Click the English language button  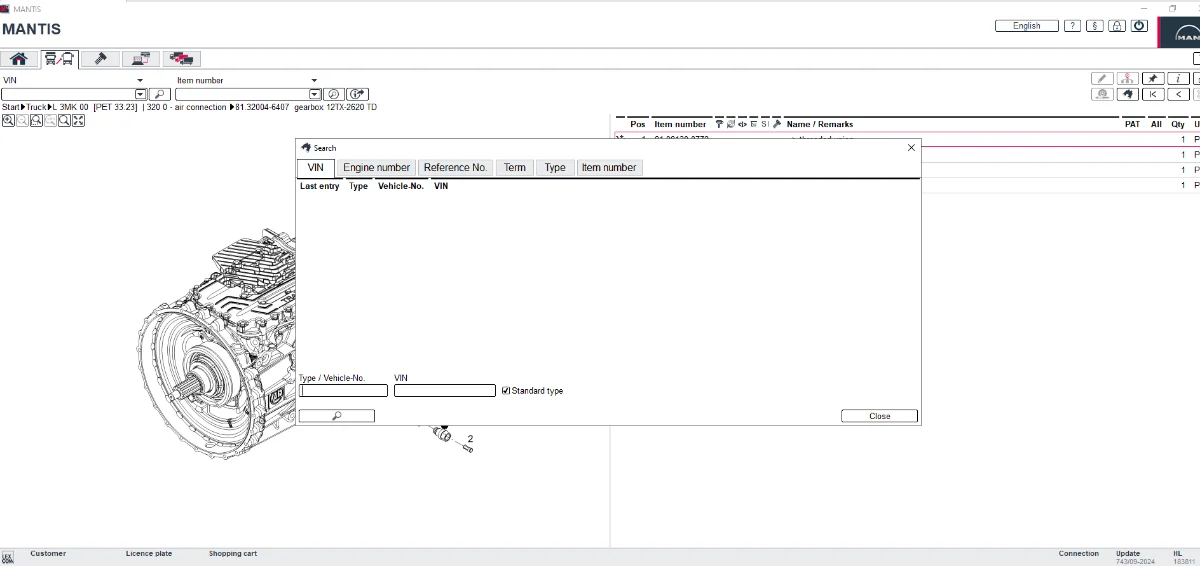[1026, 26]
